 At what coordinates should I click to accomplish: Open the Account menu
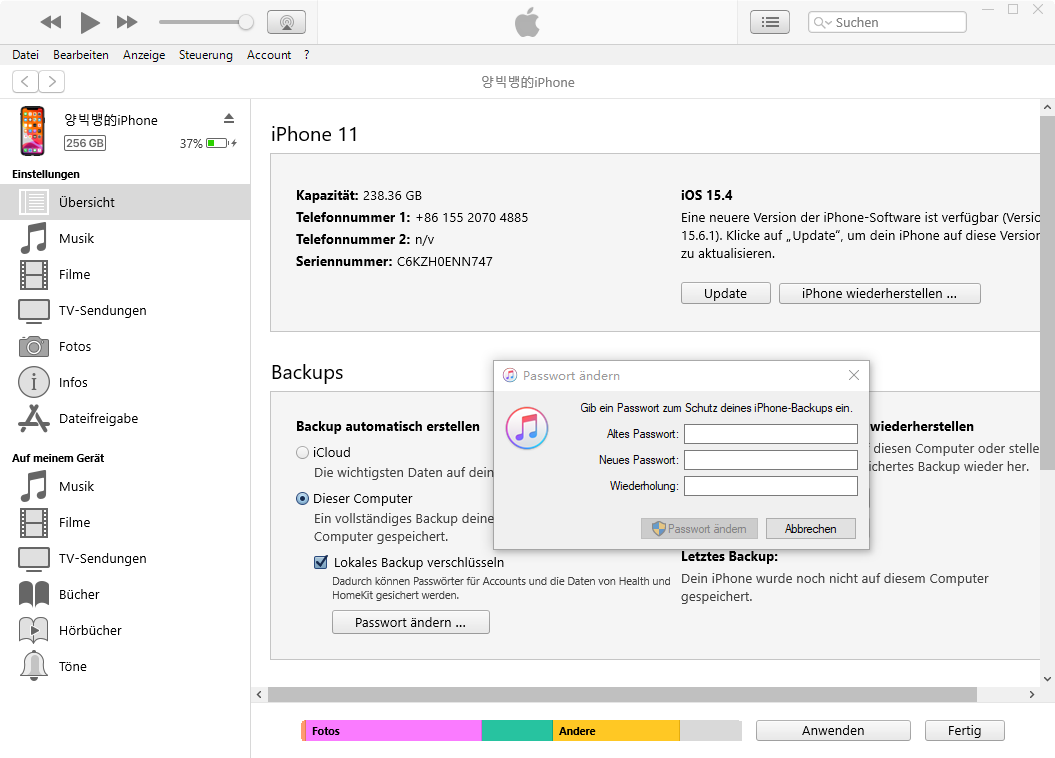269,55
